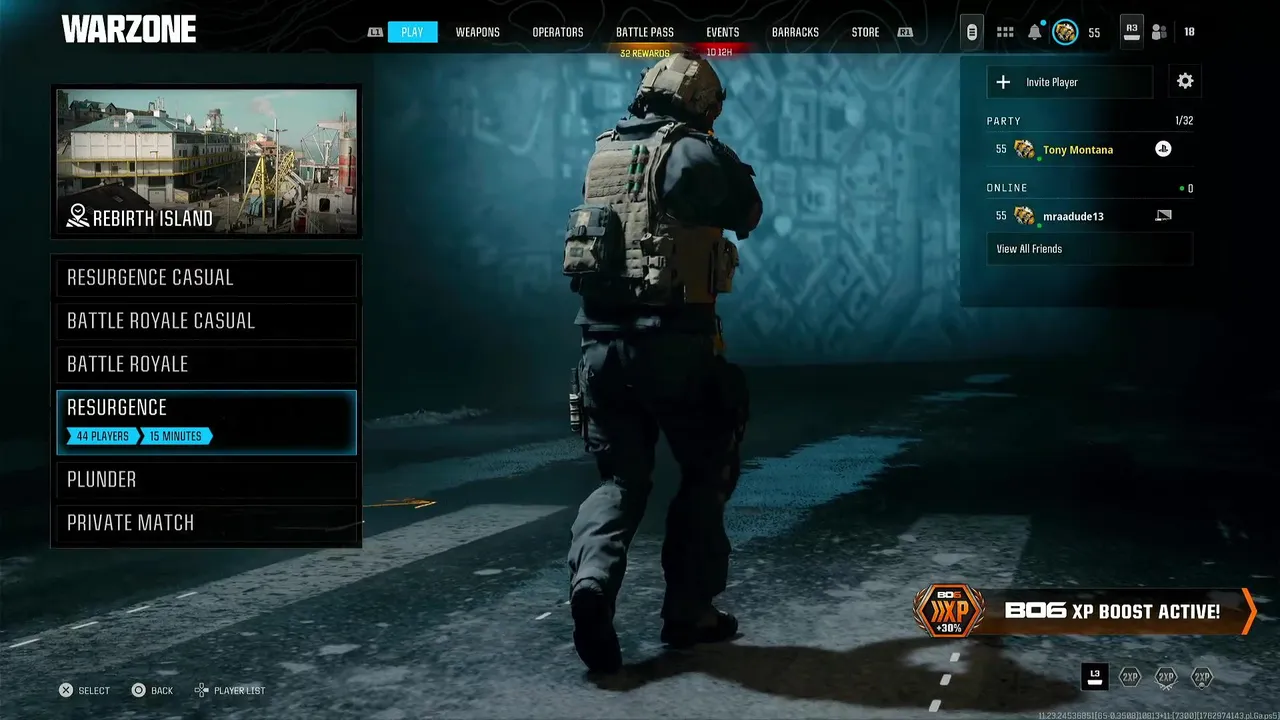1280x720 pixels.
Task: Go to the Barracks tab
Action: point(795,32)
